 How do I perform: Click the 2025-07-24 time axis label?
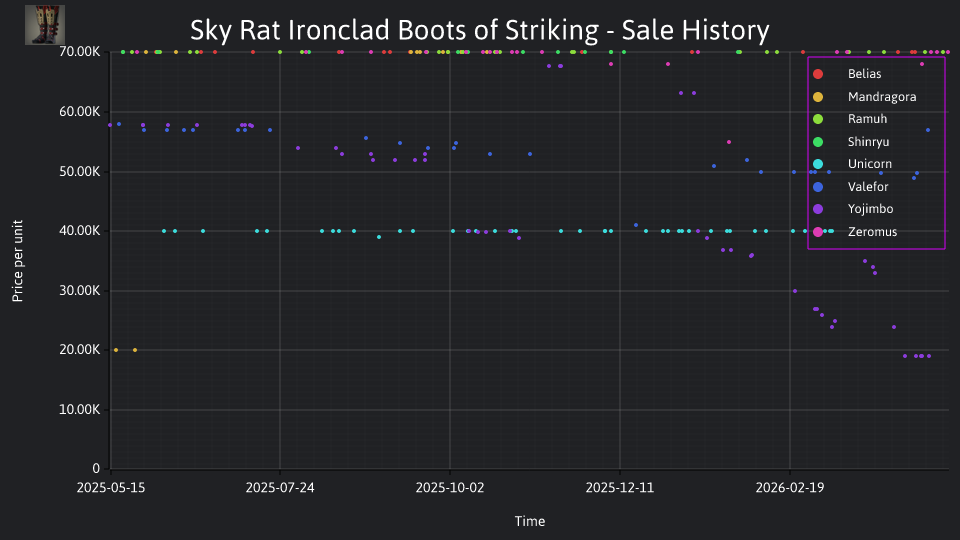tap(280, 488)
